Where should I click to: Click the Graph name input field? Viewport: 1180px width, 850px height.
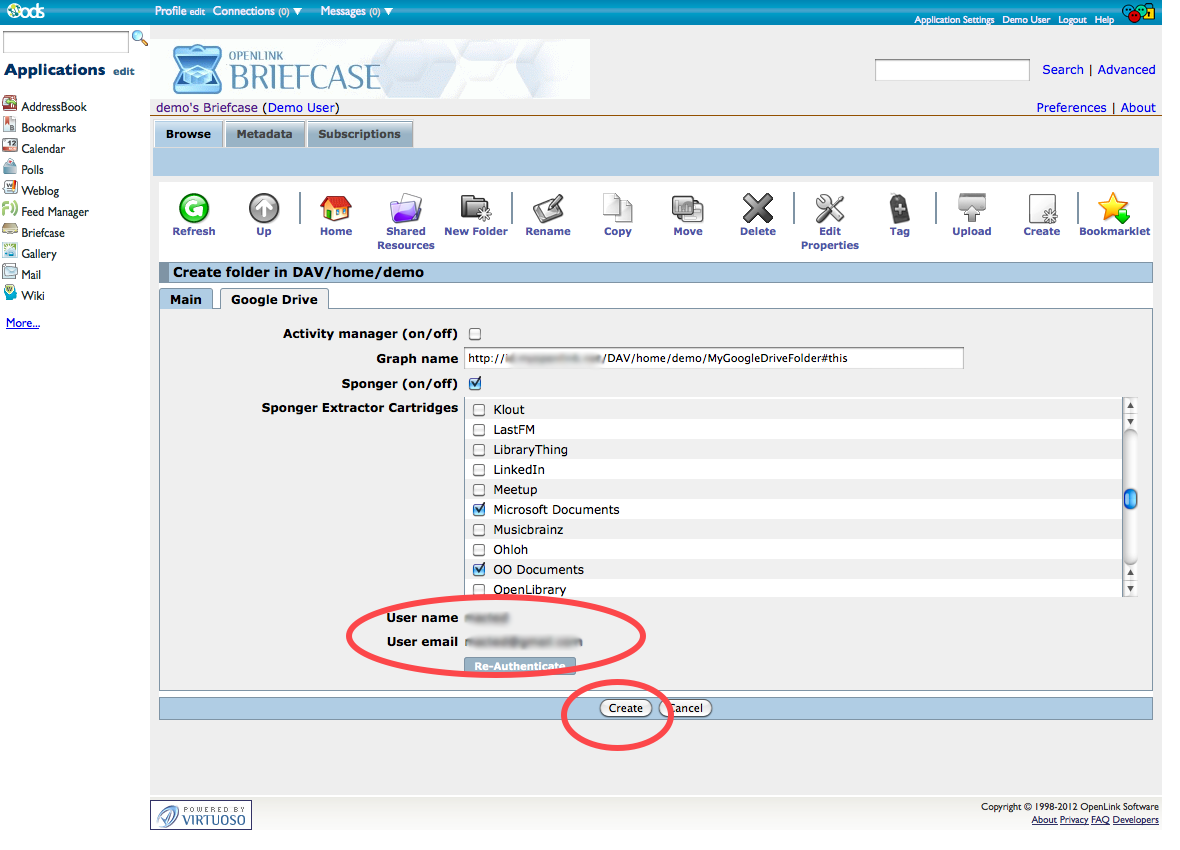(713, 358)
